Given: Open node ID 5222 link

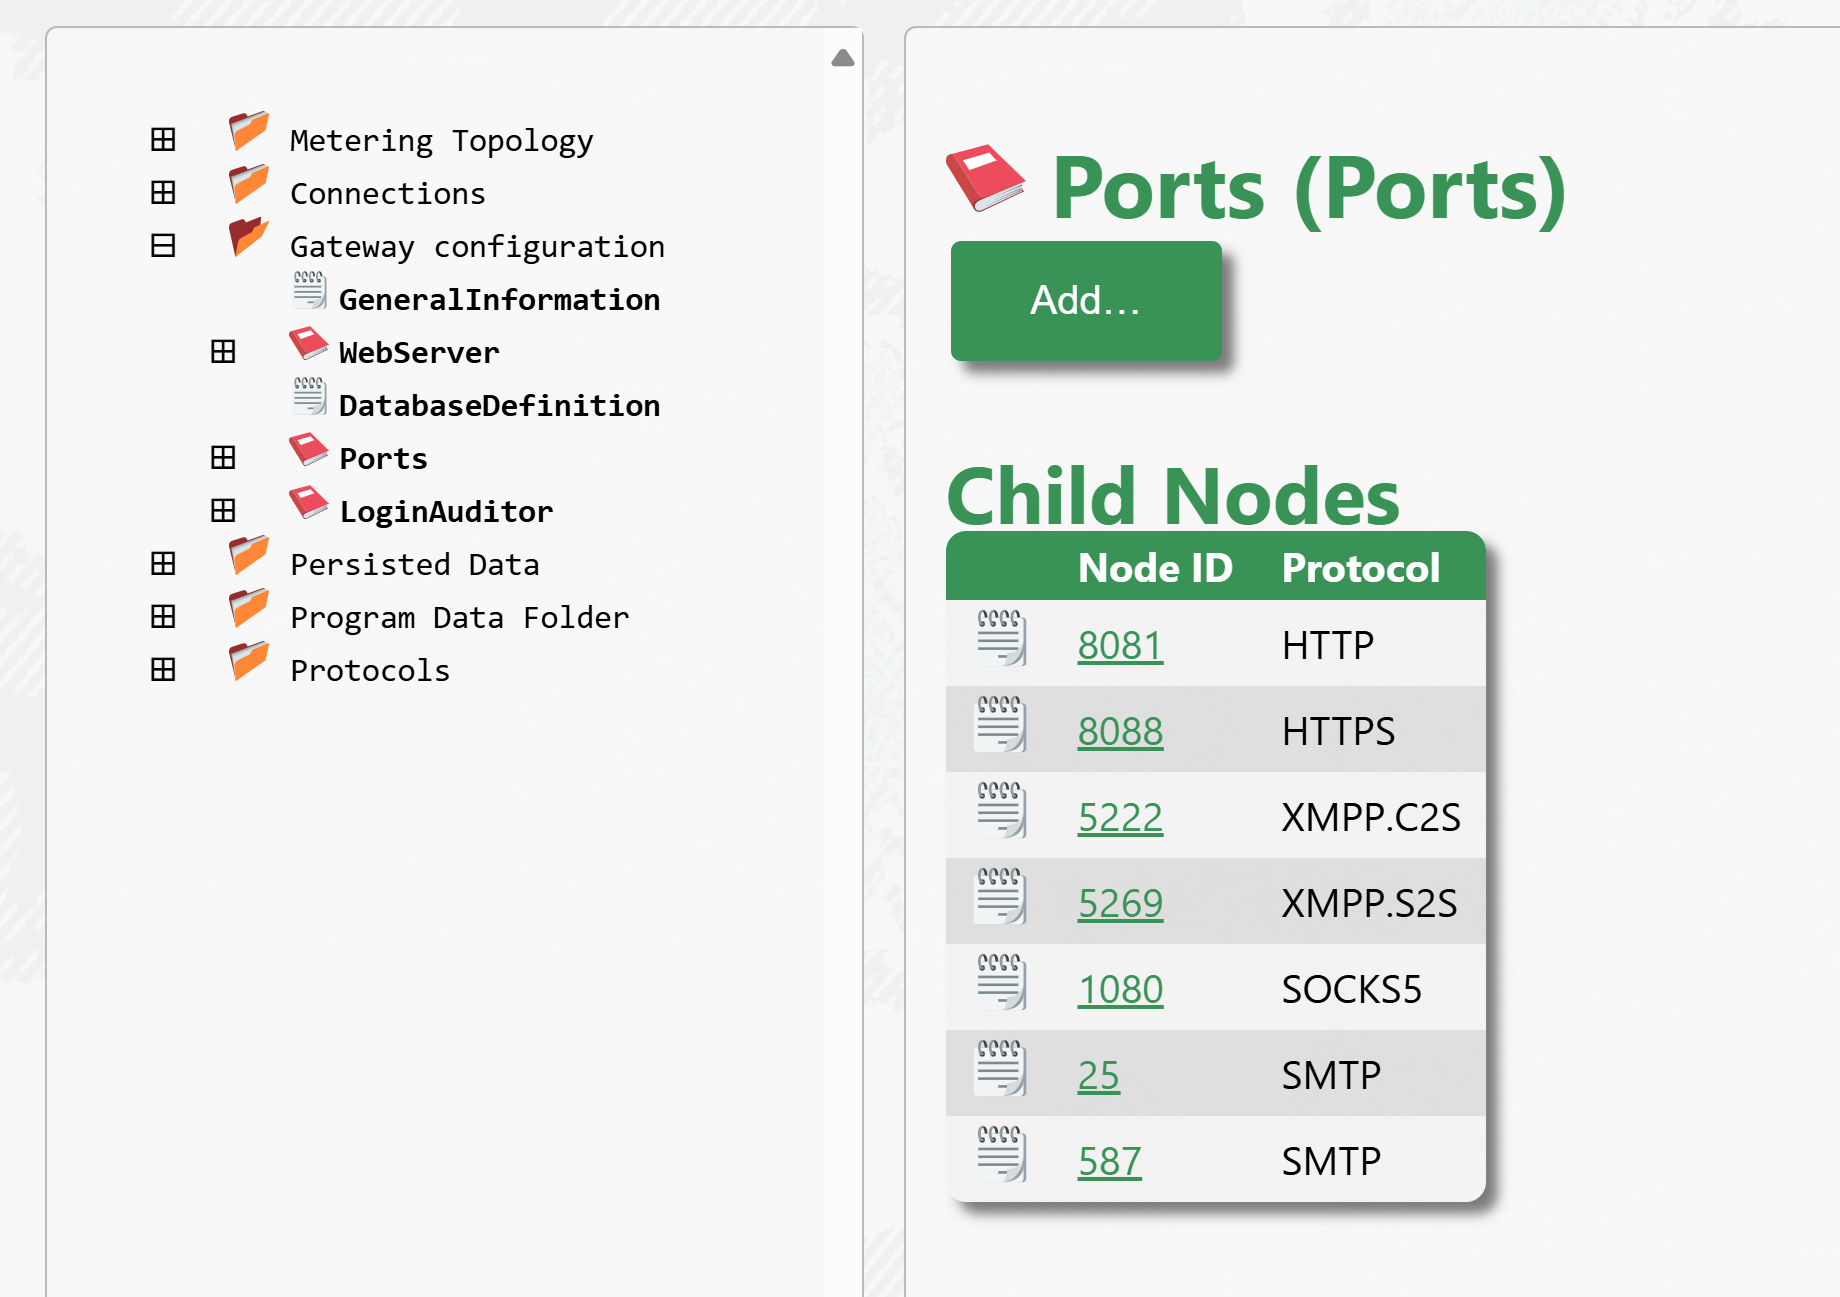Looking at the screenshot, I should tap(1120, 818).
